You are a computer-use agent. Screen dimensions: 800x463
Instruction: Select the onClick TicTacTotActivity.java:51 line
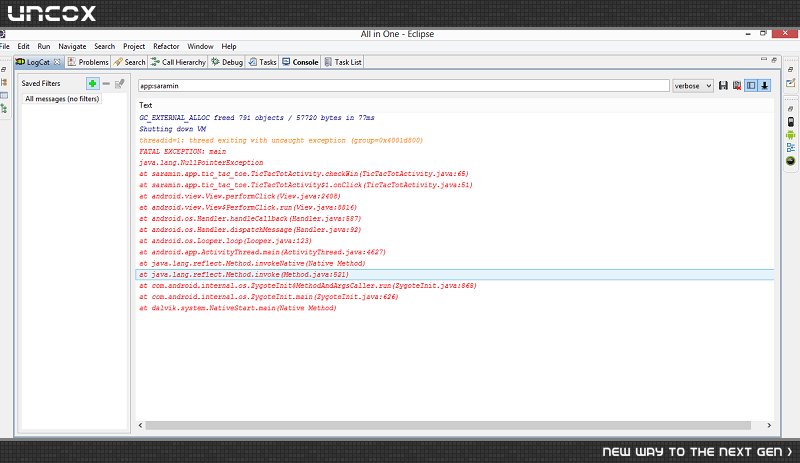coord(306,185)
